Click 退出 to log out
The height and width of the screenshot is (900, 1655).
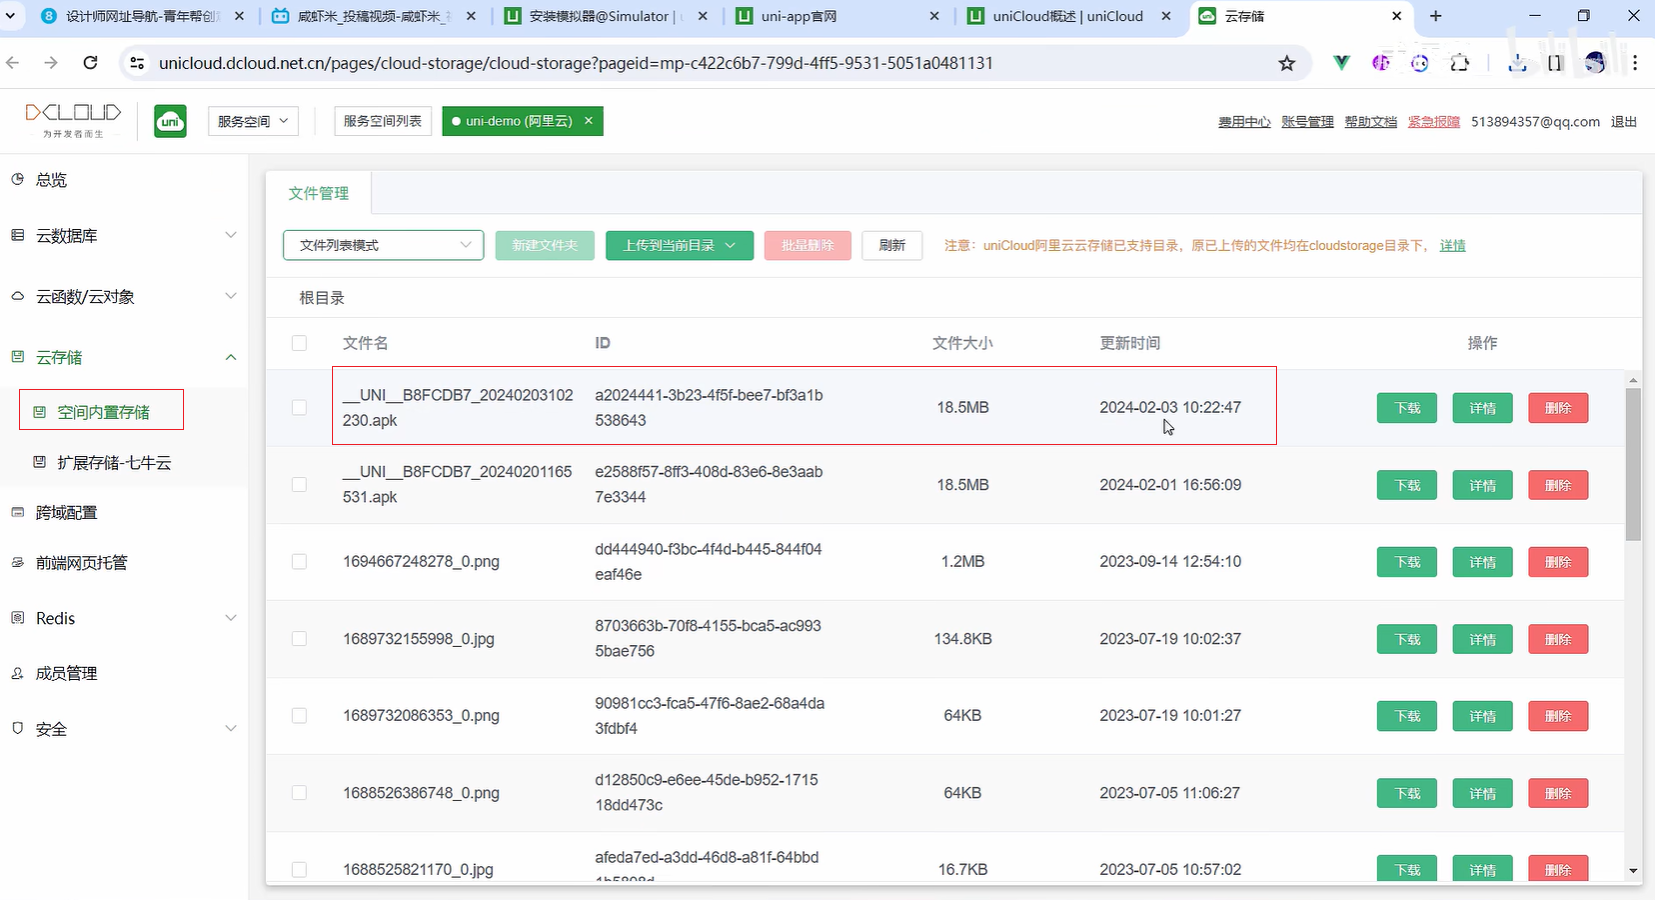point(1624,122)
